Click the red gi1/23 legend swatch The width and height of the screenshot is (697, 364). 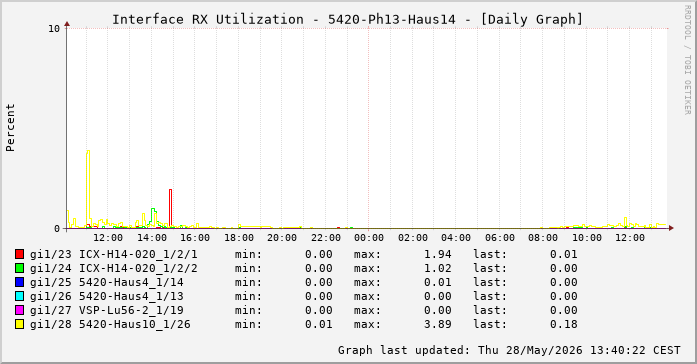(x=19, y=254)
